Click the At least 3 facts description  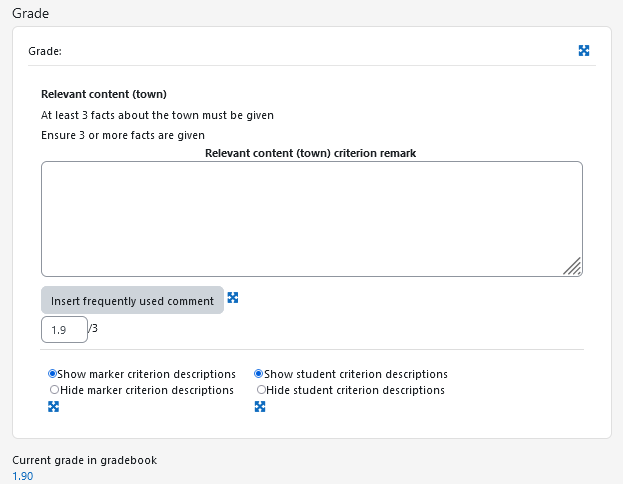point(157,115)
